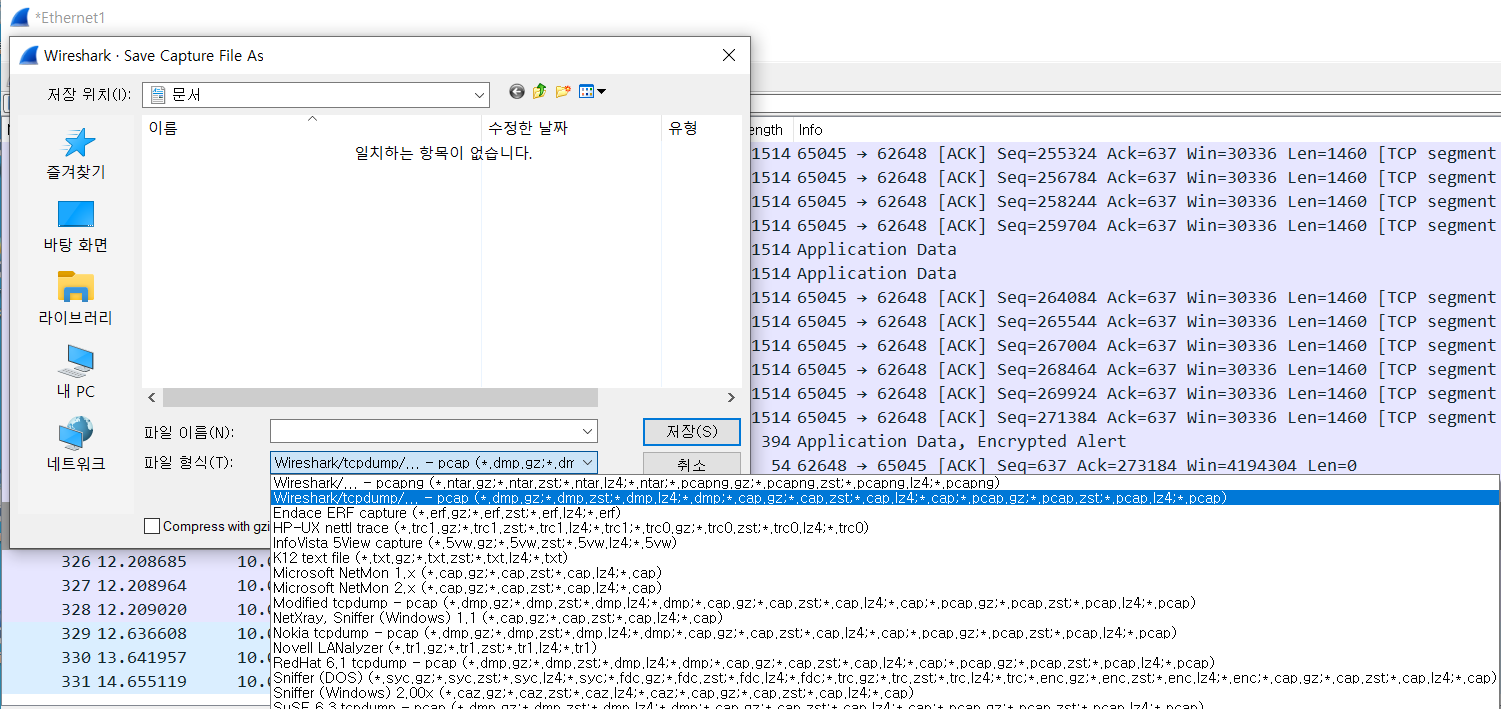Open the 라이브러리 libraries location
Screen dimensions: 1501x709
click(75, 299)
